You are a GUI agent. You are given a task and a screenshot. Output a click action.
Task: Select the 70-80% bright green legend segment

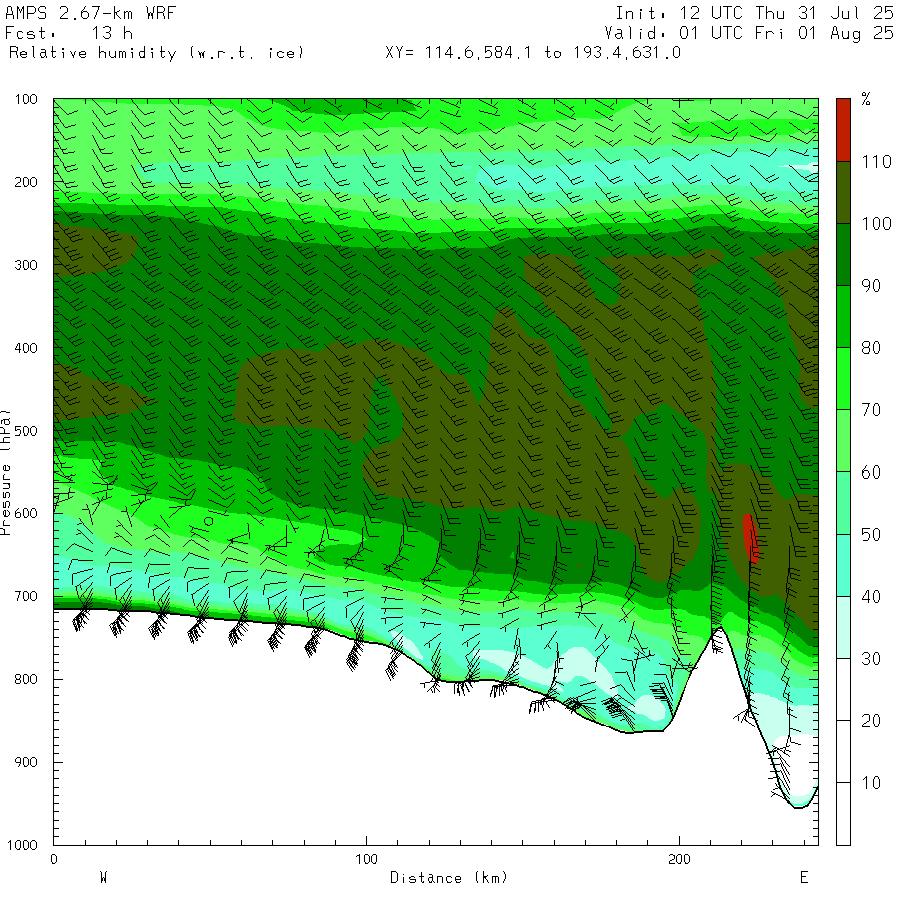(x=843, y=378)
